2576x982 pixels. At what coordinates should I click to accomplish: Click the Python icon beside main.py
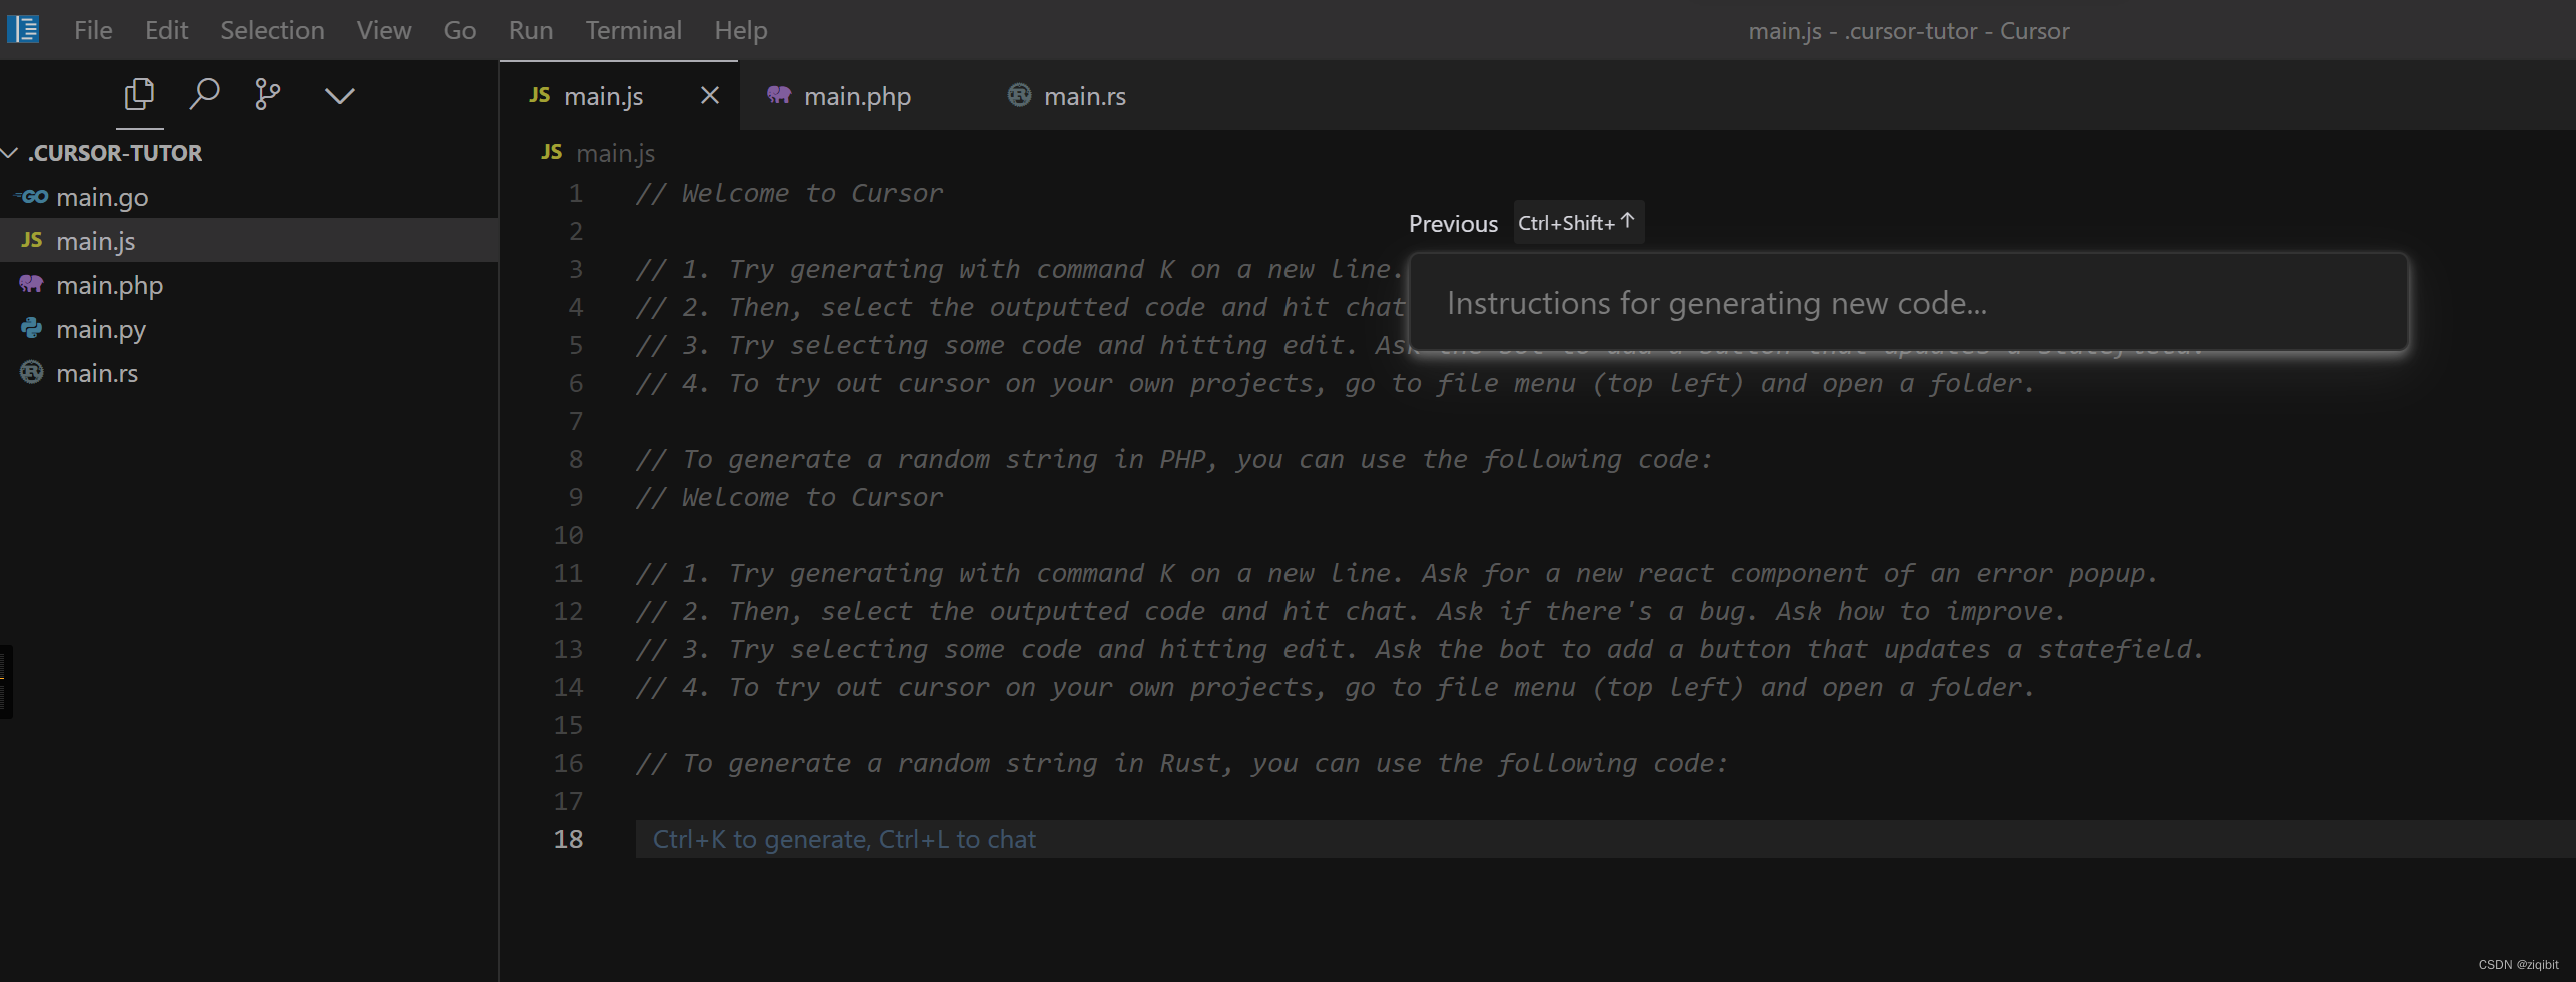(32, 328)
